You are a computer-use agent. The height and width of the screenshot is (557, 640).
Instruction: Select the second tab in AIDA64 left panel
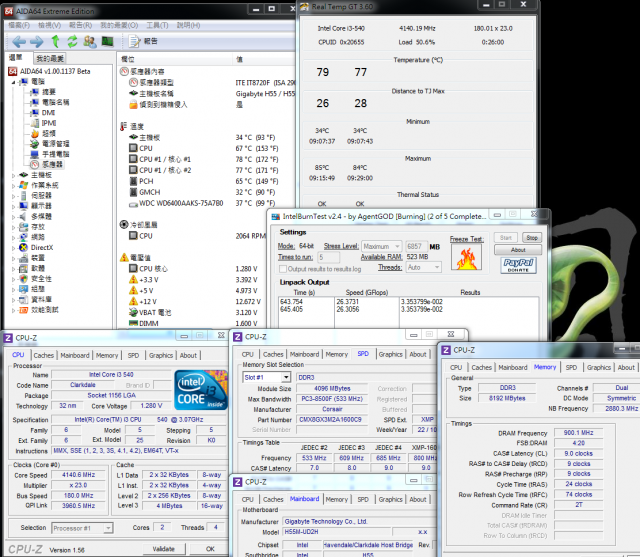(49, 58)
